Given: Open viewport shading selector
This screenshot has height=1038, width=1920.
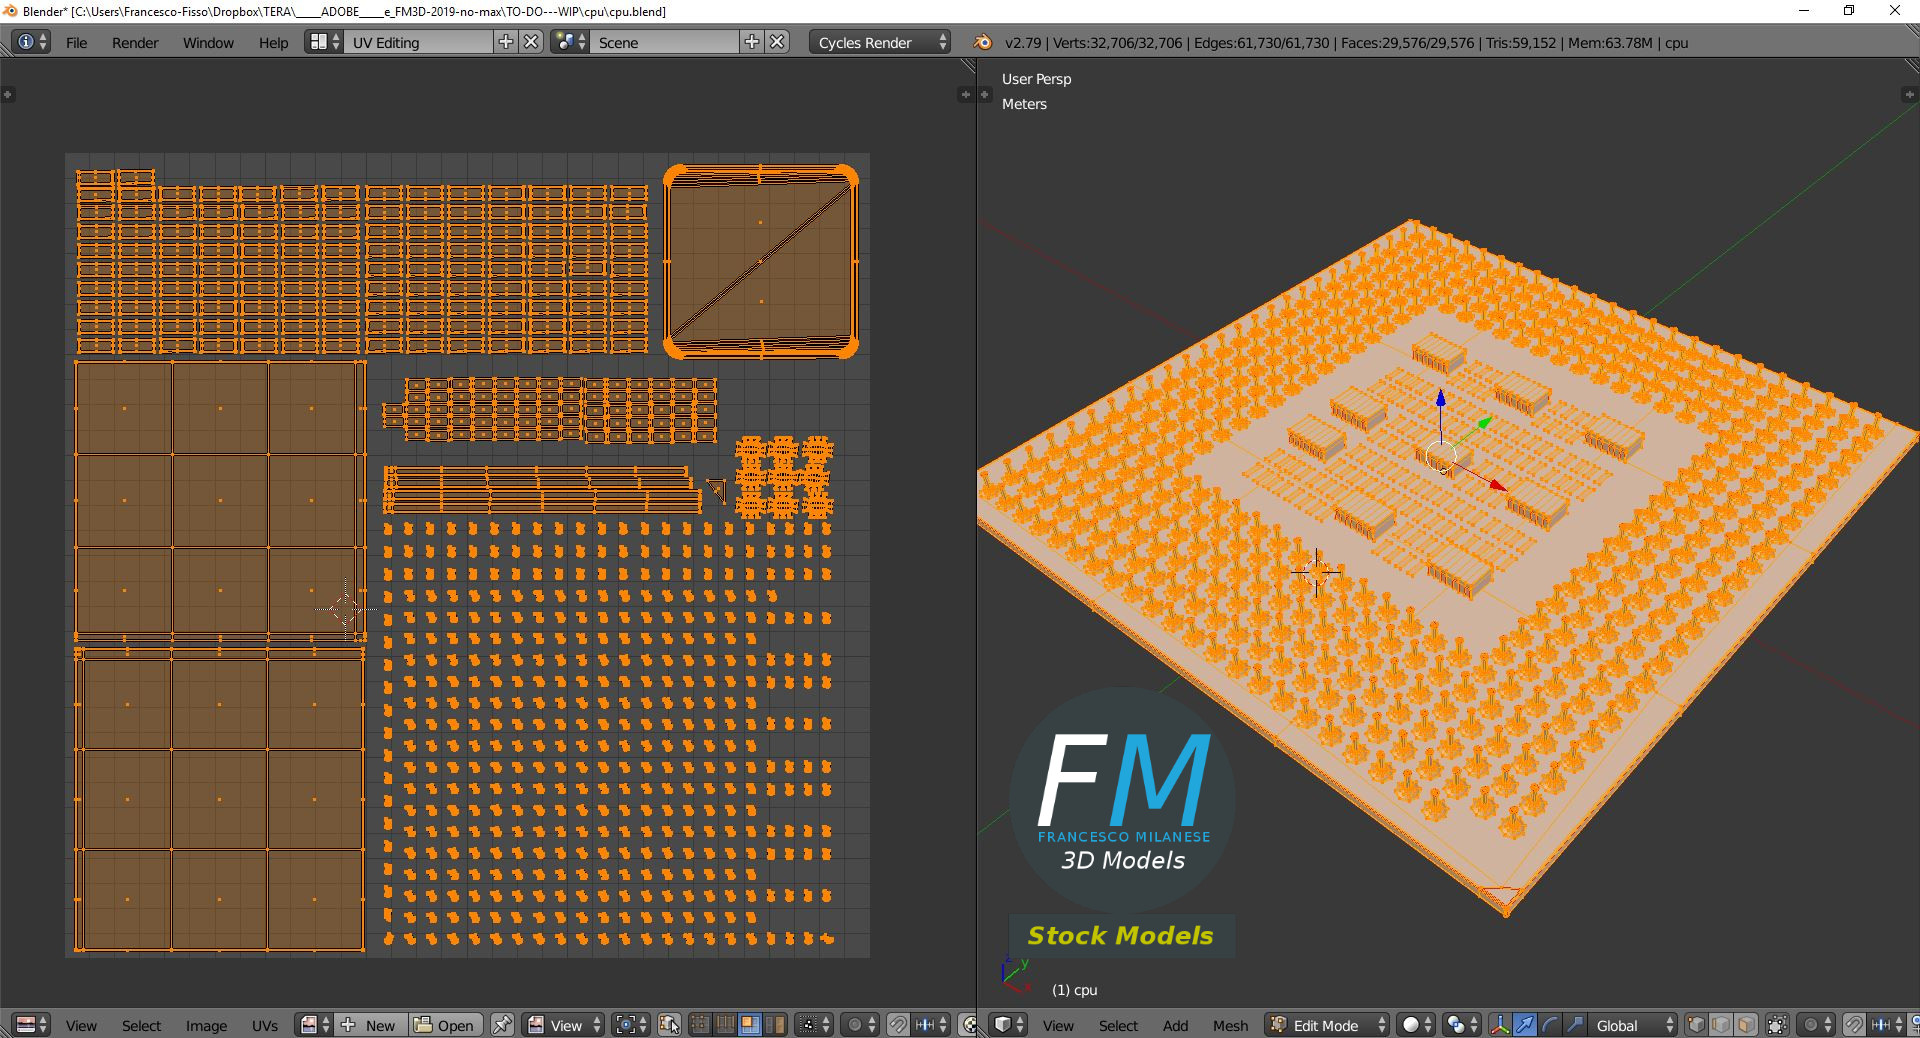Looking at the screenshot, I should tap(1416, 1025).
